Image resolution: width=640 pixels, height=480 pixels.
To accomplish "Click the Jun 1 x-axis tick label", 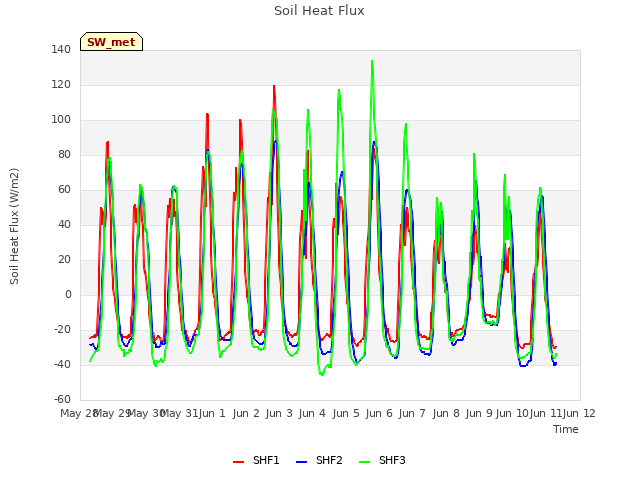I will point(212,413).
